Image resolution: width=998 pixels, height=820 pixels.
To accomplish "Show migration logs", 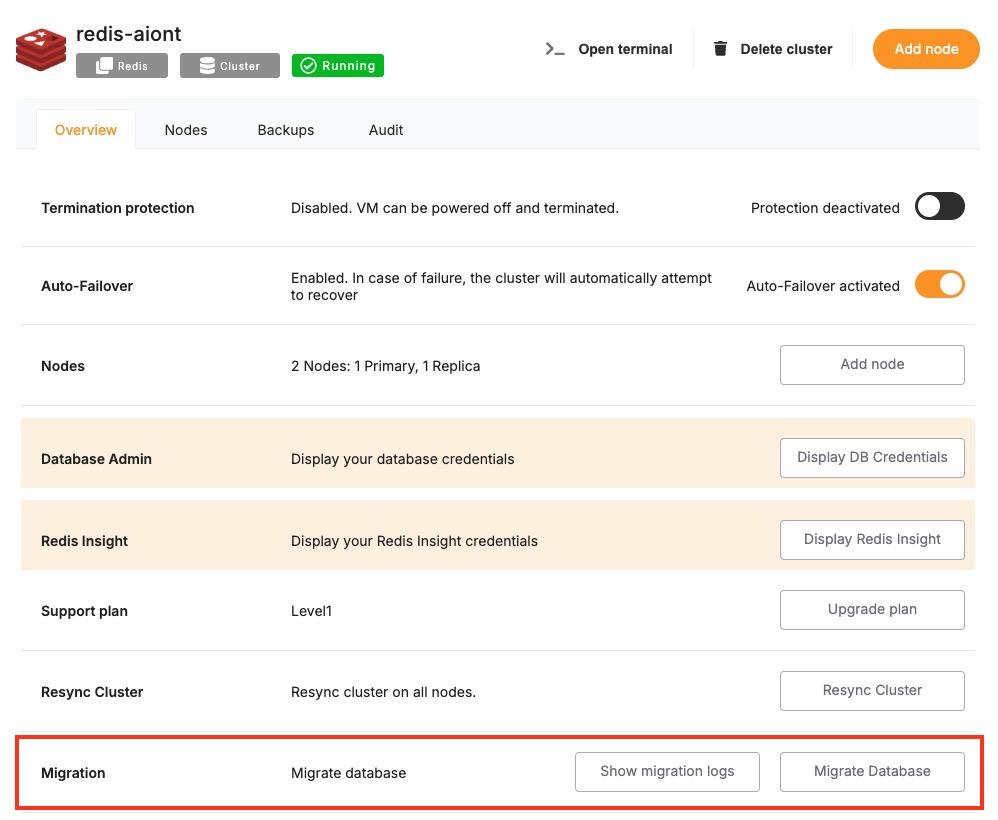I will click(667, 771).
